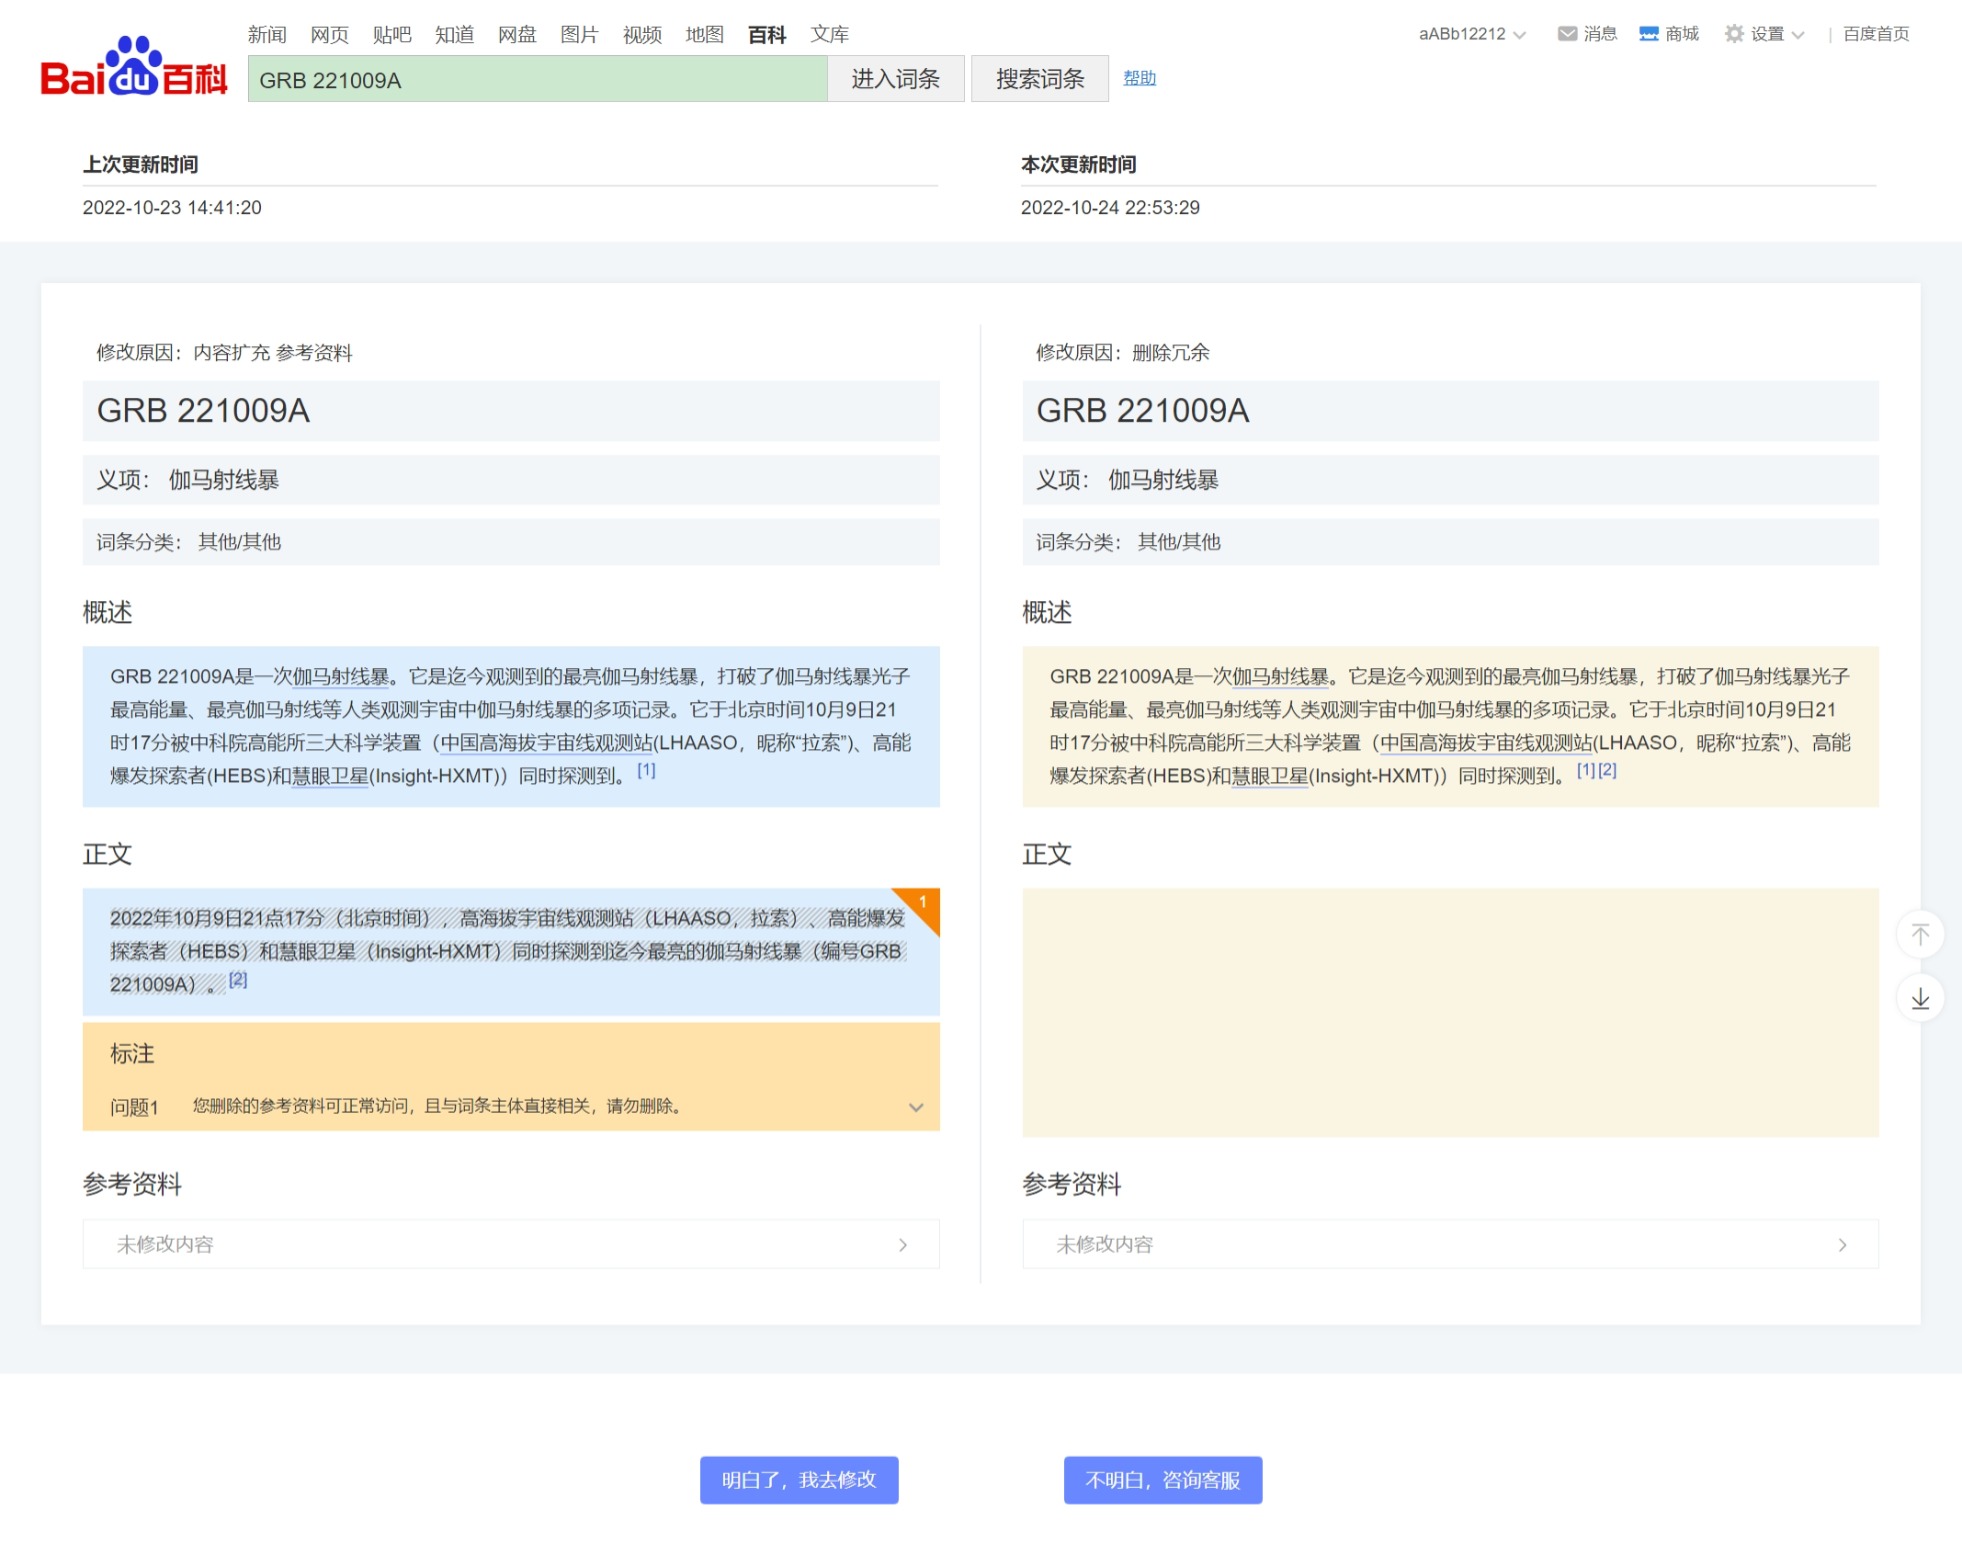Click left 词条分类：其他/其他 row
Image resolution: width=1962 pixels, height=1544 pixels.
[511, 542]
